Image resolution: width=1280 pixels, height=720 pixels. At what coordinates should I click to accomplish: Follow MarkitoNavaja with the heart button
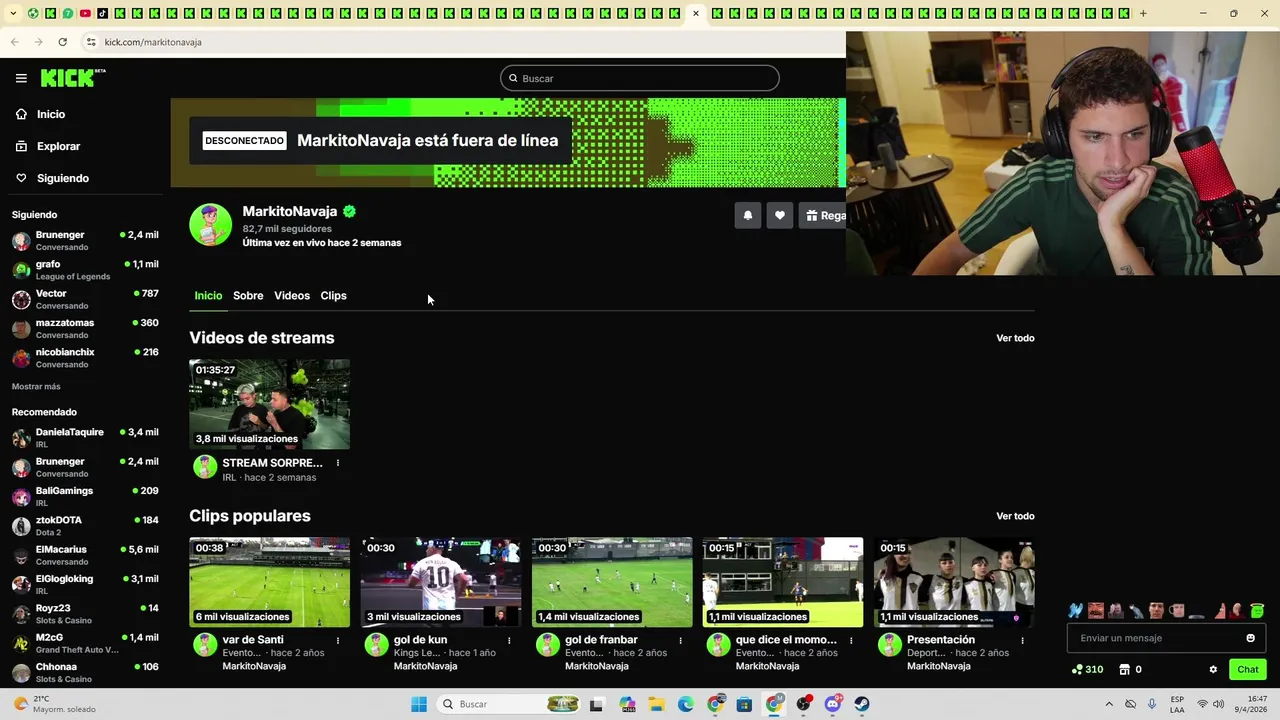[x=779, y=215]
